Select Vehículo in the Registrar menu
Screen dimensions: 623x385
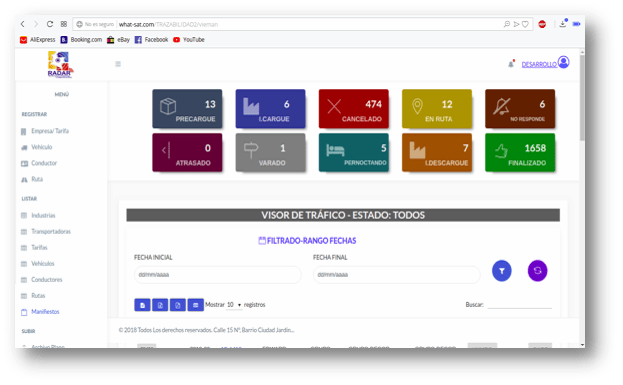(41, 147)
